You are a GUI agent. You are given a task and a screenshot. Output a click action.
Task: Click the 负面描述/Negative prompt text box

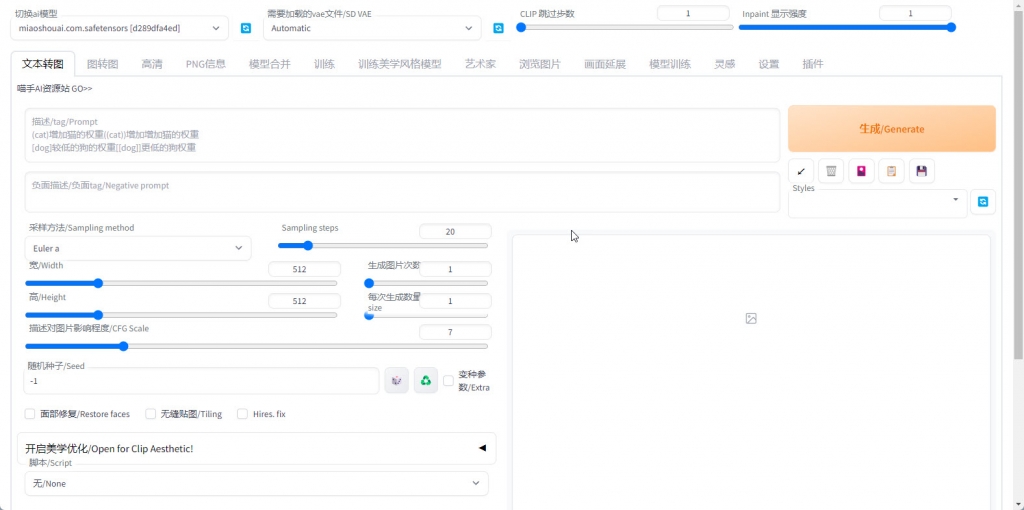click(402, 192)
